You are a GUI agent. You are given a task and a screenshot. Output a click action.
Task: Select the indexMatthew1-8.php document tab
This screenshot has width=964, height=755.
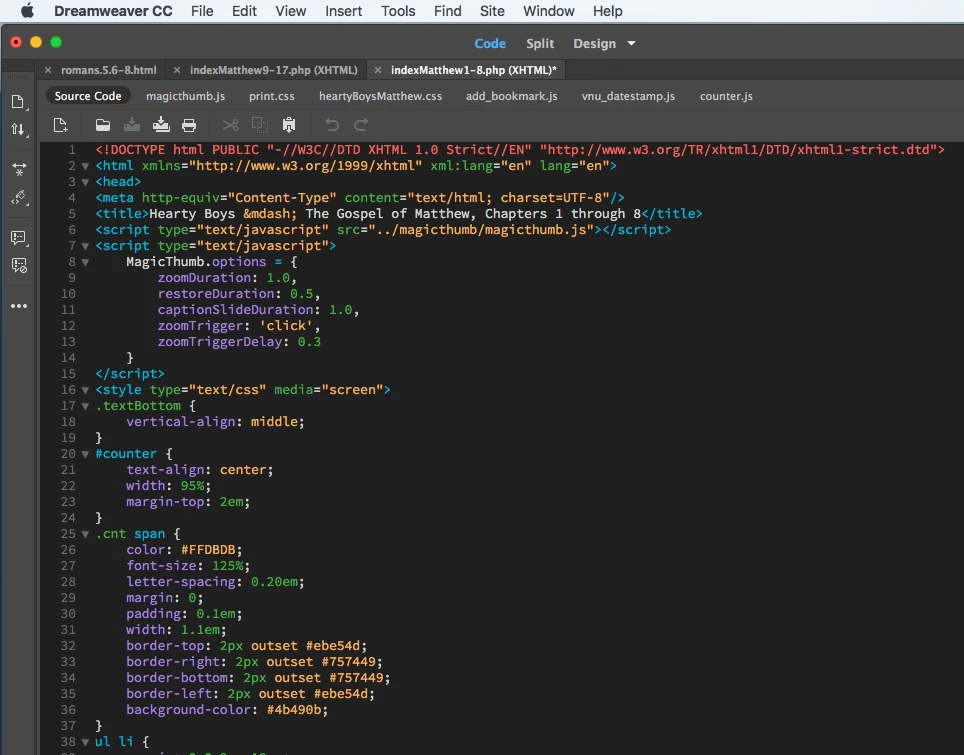click(473, 70)
